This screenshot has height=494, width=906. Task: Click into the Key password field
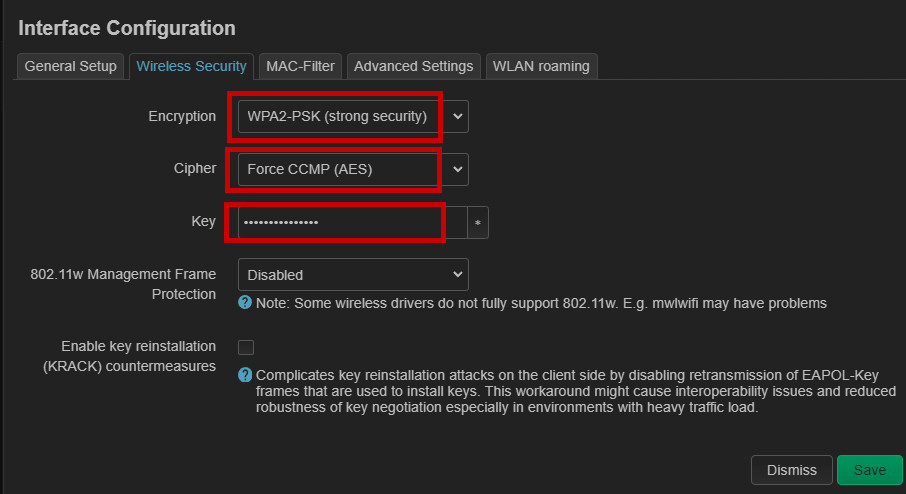pyautogui.click(x=340, y=222)
